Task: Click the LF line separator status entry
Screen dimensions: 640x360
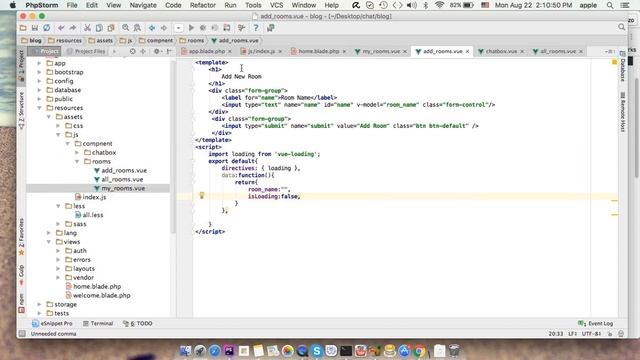Action: point(572,334)
